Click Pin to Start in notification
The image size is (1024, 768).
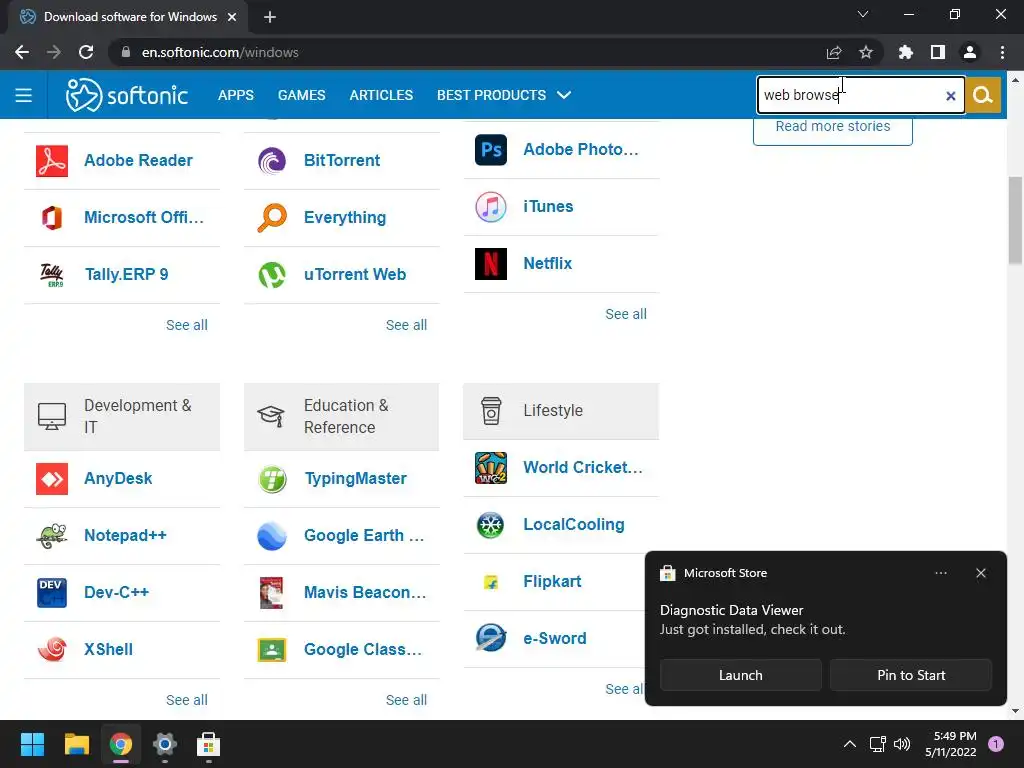(x=911, y=675)
